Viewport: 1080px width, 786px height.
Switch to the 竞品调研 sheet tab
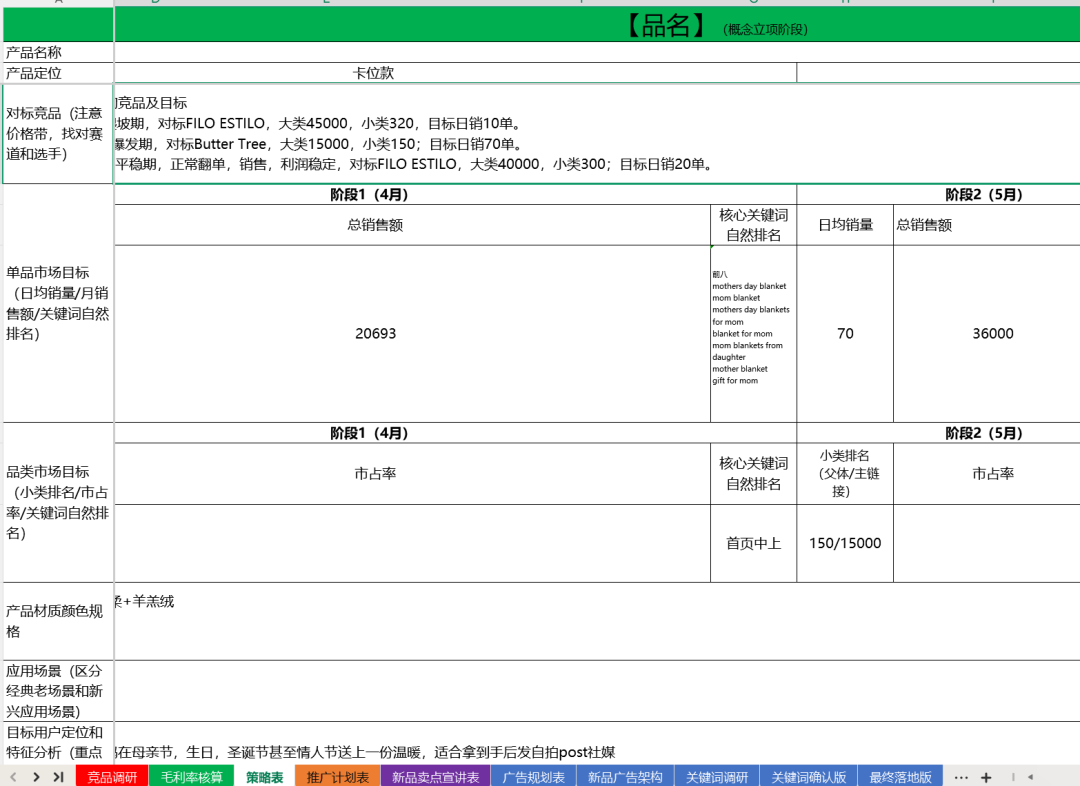coord(112,777)
